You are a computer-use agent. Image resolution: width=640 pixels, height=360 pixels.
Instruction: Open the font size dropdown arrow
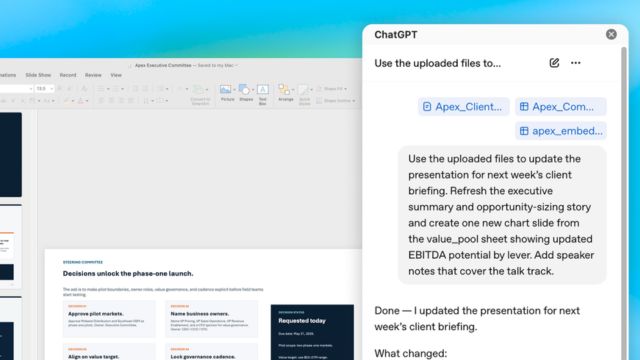pyautogui.click(x=52, y=89)
